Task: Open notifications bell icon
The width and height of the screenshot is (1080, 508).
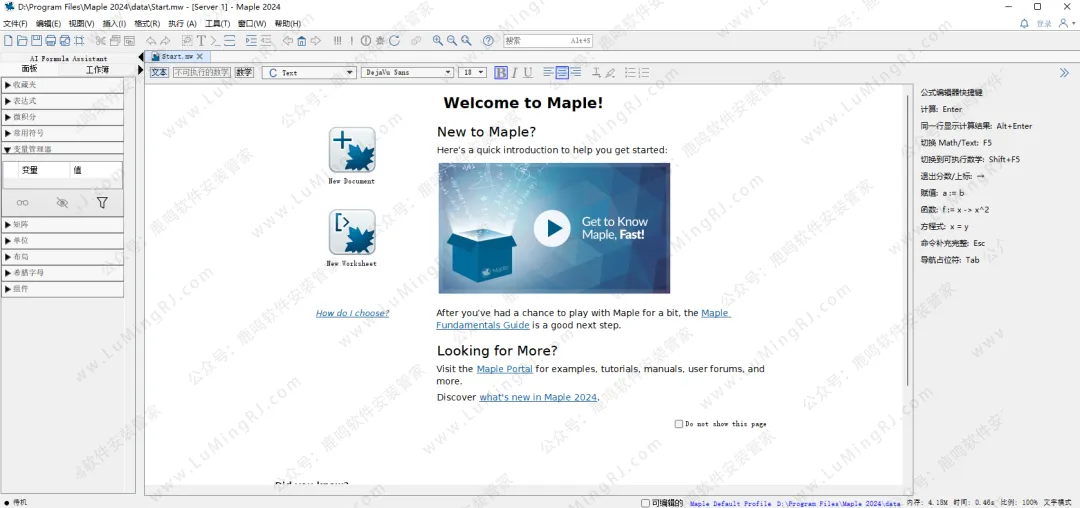Action: click(1024, 23)
